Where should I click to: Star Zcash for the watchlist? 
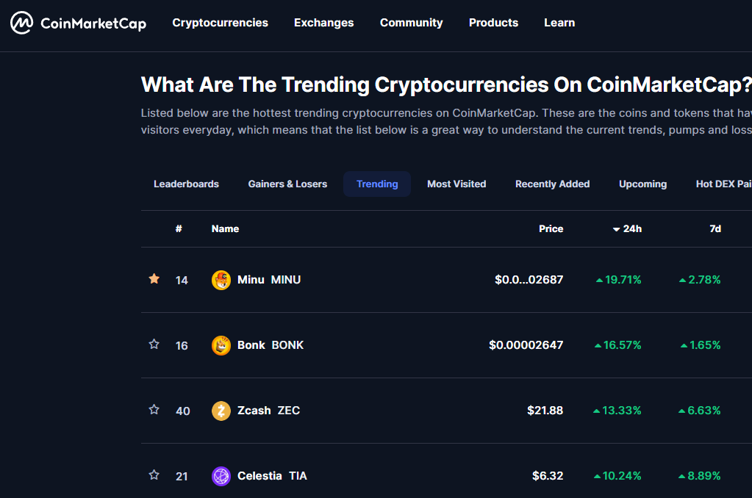[154, 410]
